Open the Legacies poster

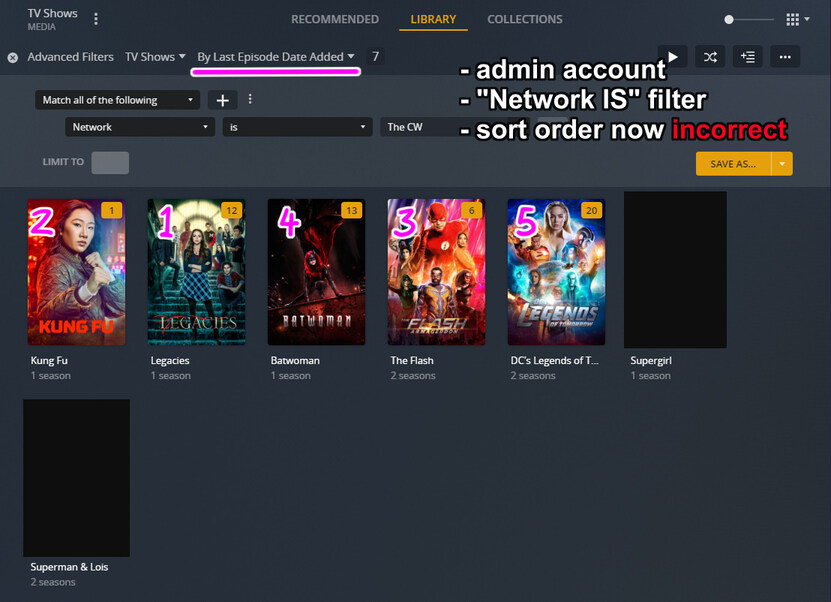coord(197,272)
